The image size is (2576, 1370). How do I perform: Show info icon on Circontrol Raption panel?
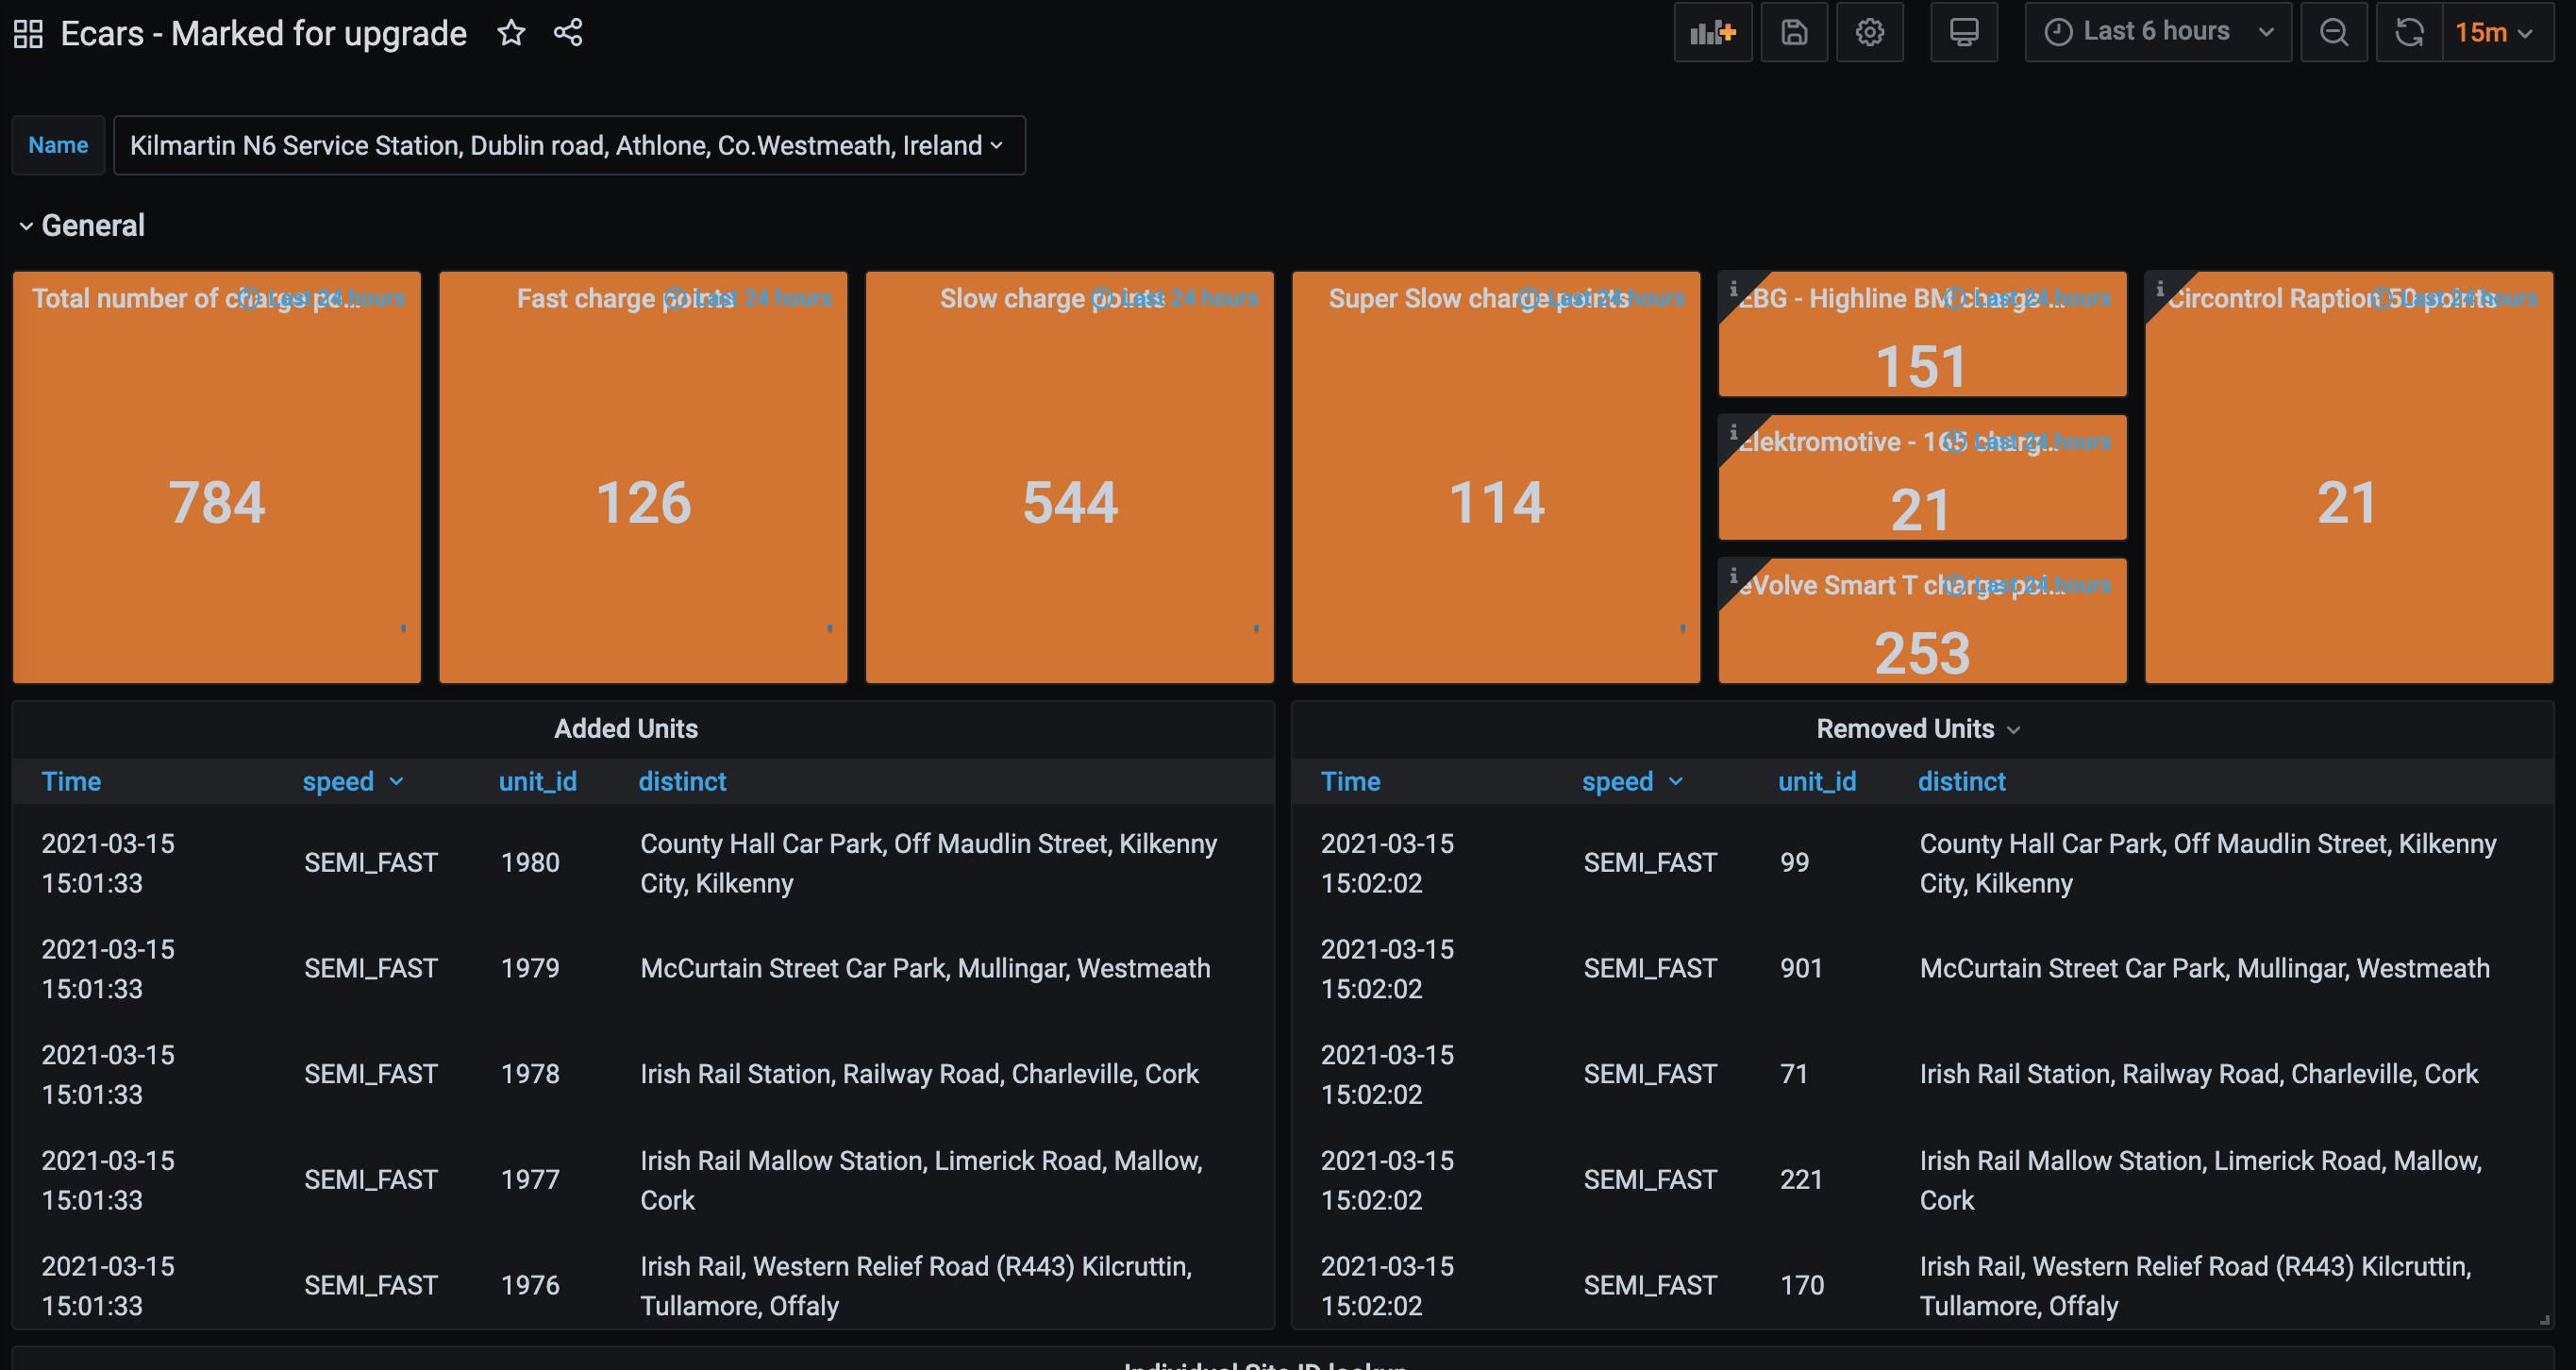point(2160,288)
